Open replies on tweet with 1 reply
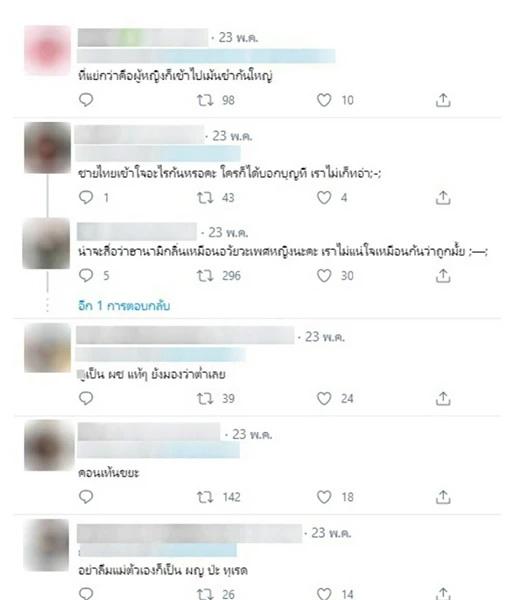Image resolution: width=510 pixels, height=600 pixels. [86, 197]
